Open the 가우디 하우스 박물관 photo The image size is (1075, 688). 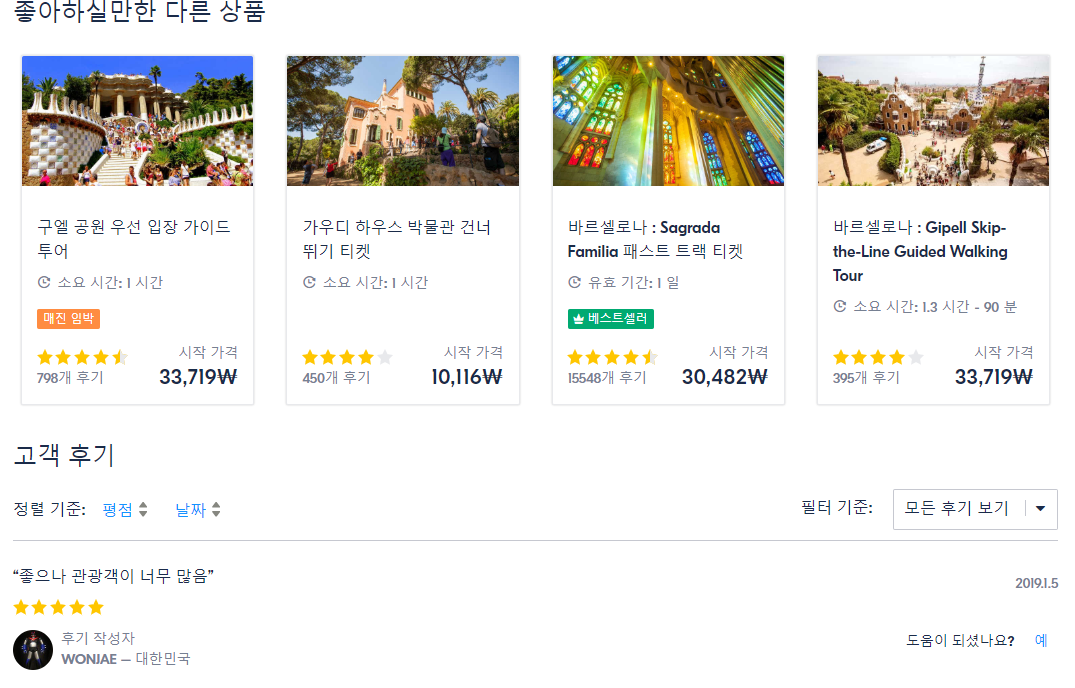(x=402, y=121)
